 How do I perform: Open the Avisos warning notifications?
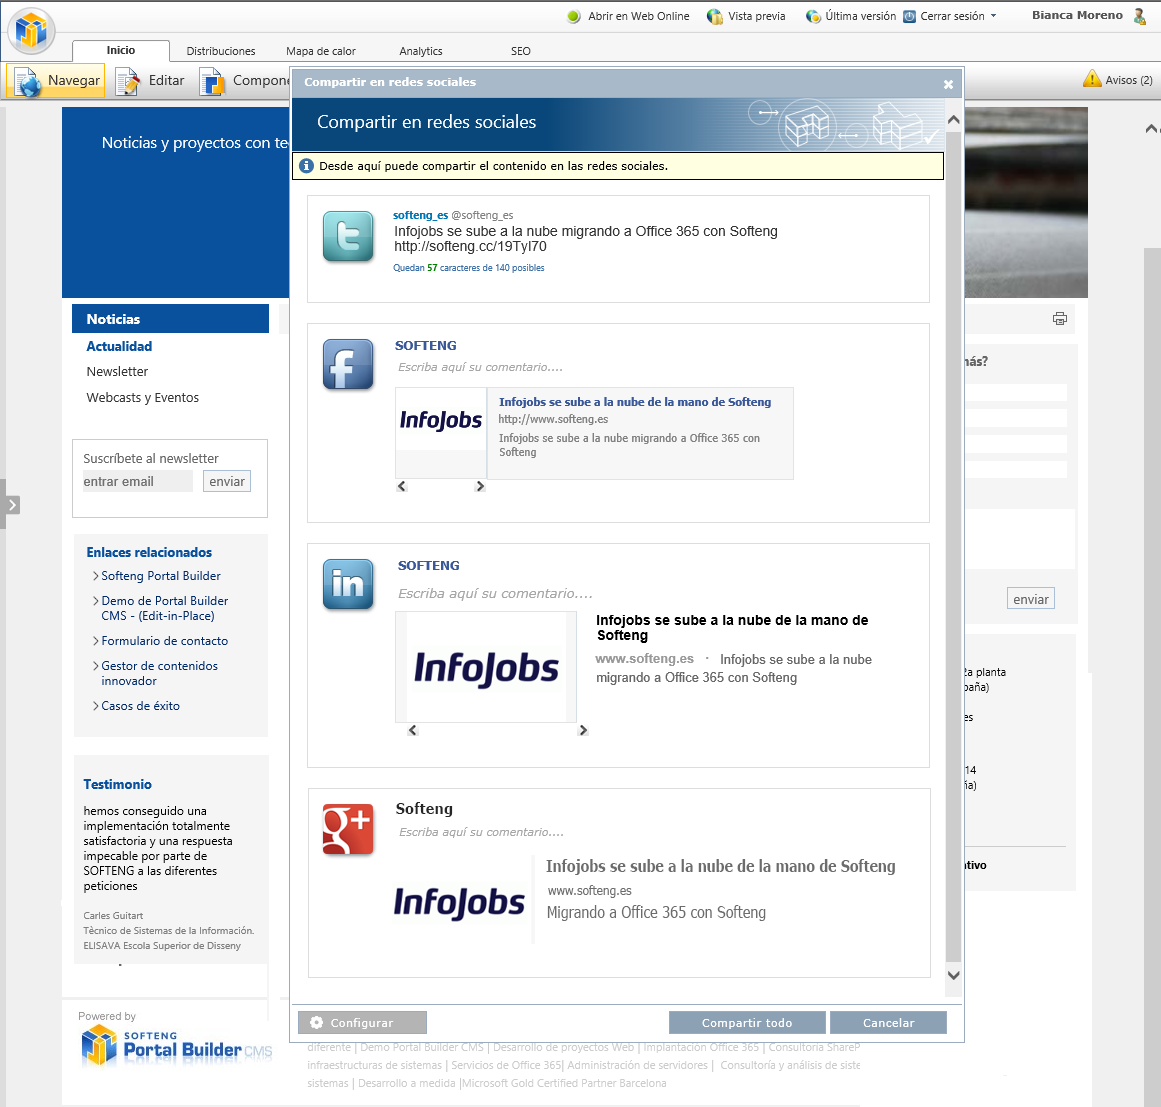pos(1118,80)
